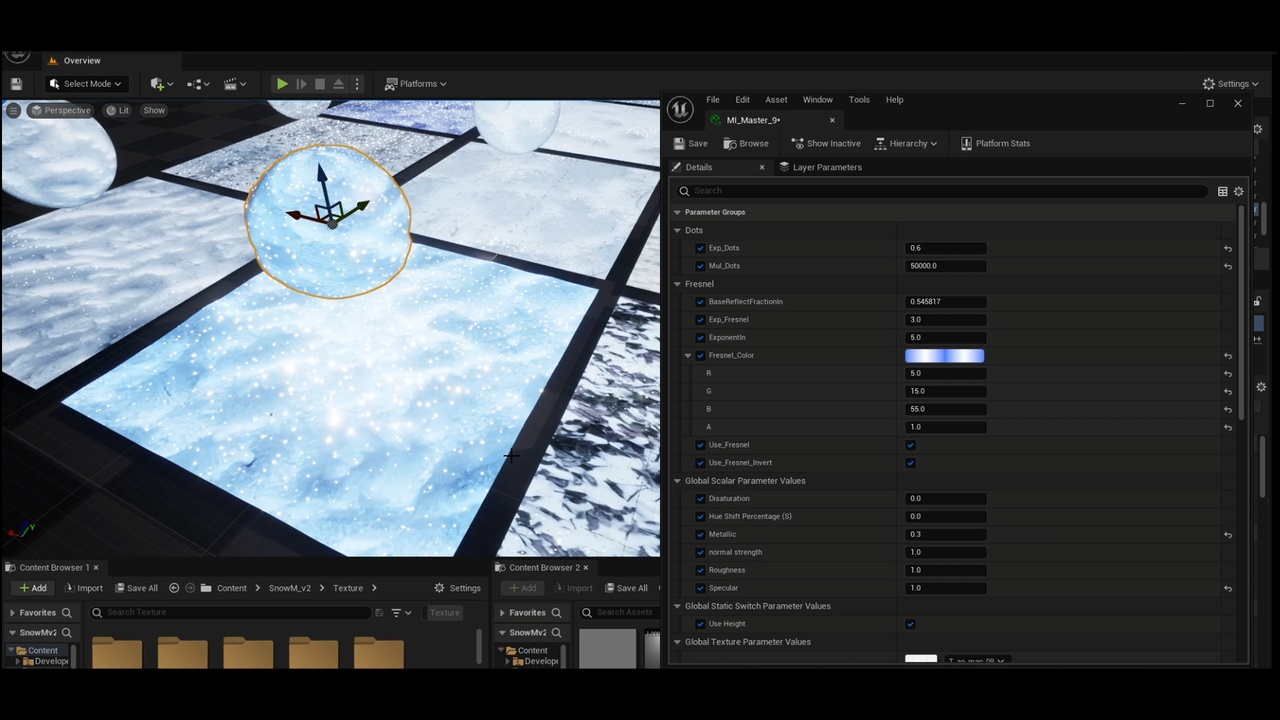The width and height of the screenshot is (1280, 720).
Task: Toggle Use Height value checkbox
Action: click(910, 624)
